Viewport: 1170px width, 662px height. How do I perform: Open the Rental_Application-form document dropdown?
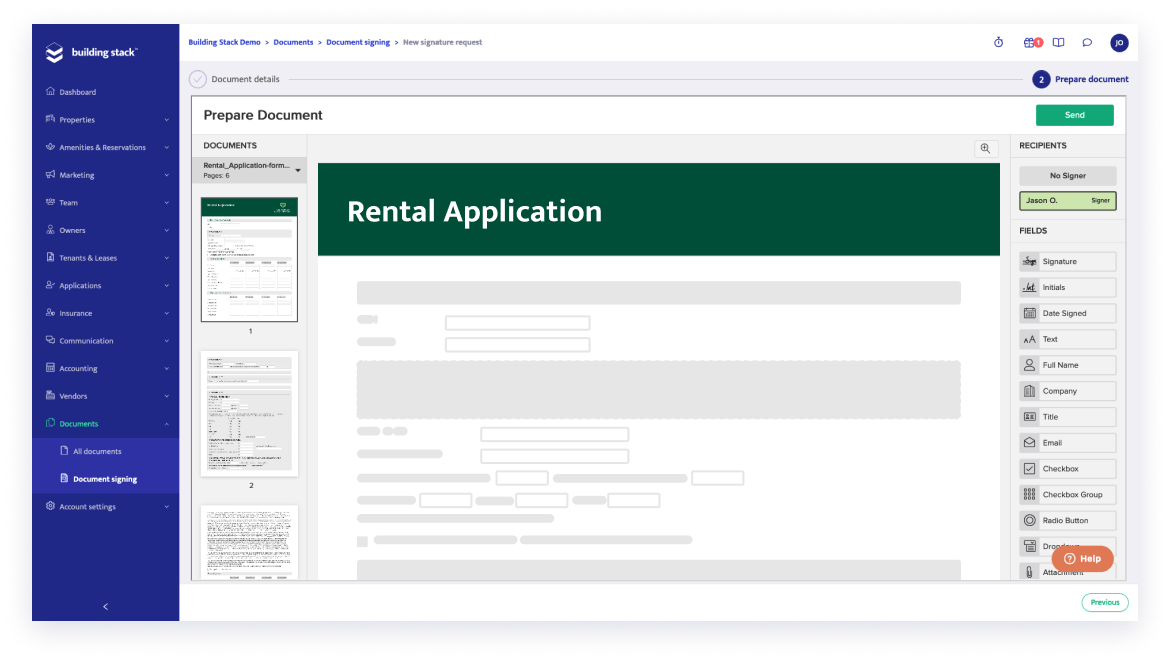[x=297, y=168]
